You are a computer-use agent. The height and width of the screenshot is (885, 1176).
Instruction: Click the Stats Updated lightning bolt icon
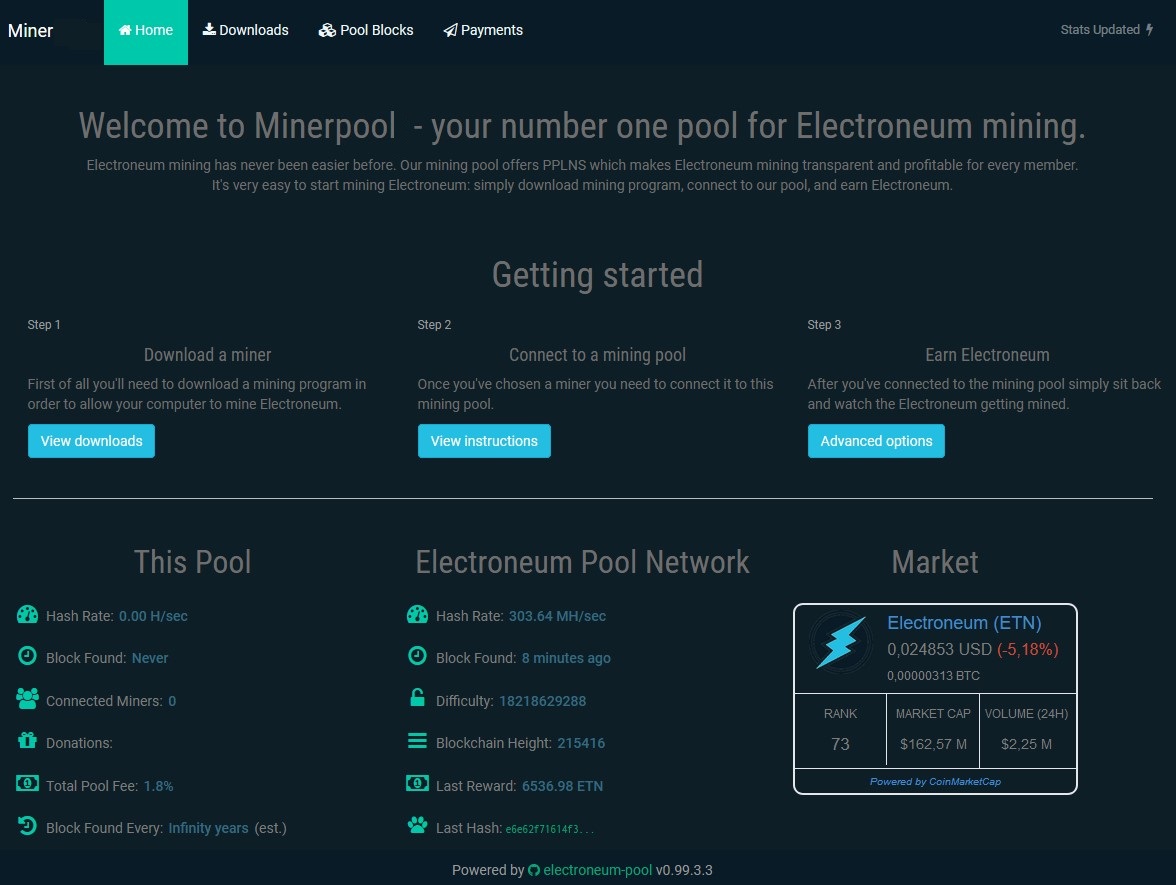[1149, 30]
